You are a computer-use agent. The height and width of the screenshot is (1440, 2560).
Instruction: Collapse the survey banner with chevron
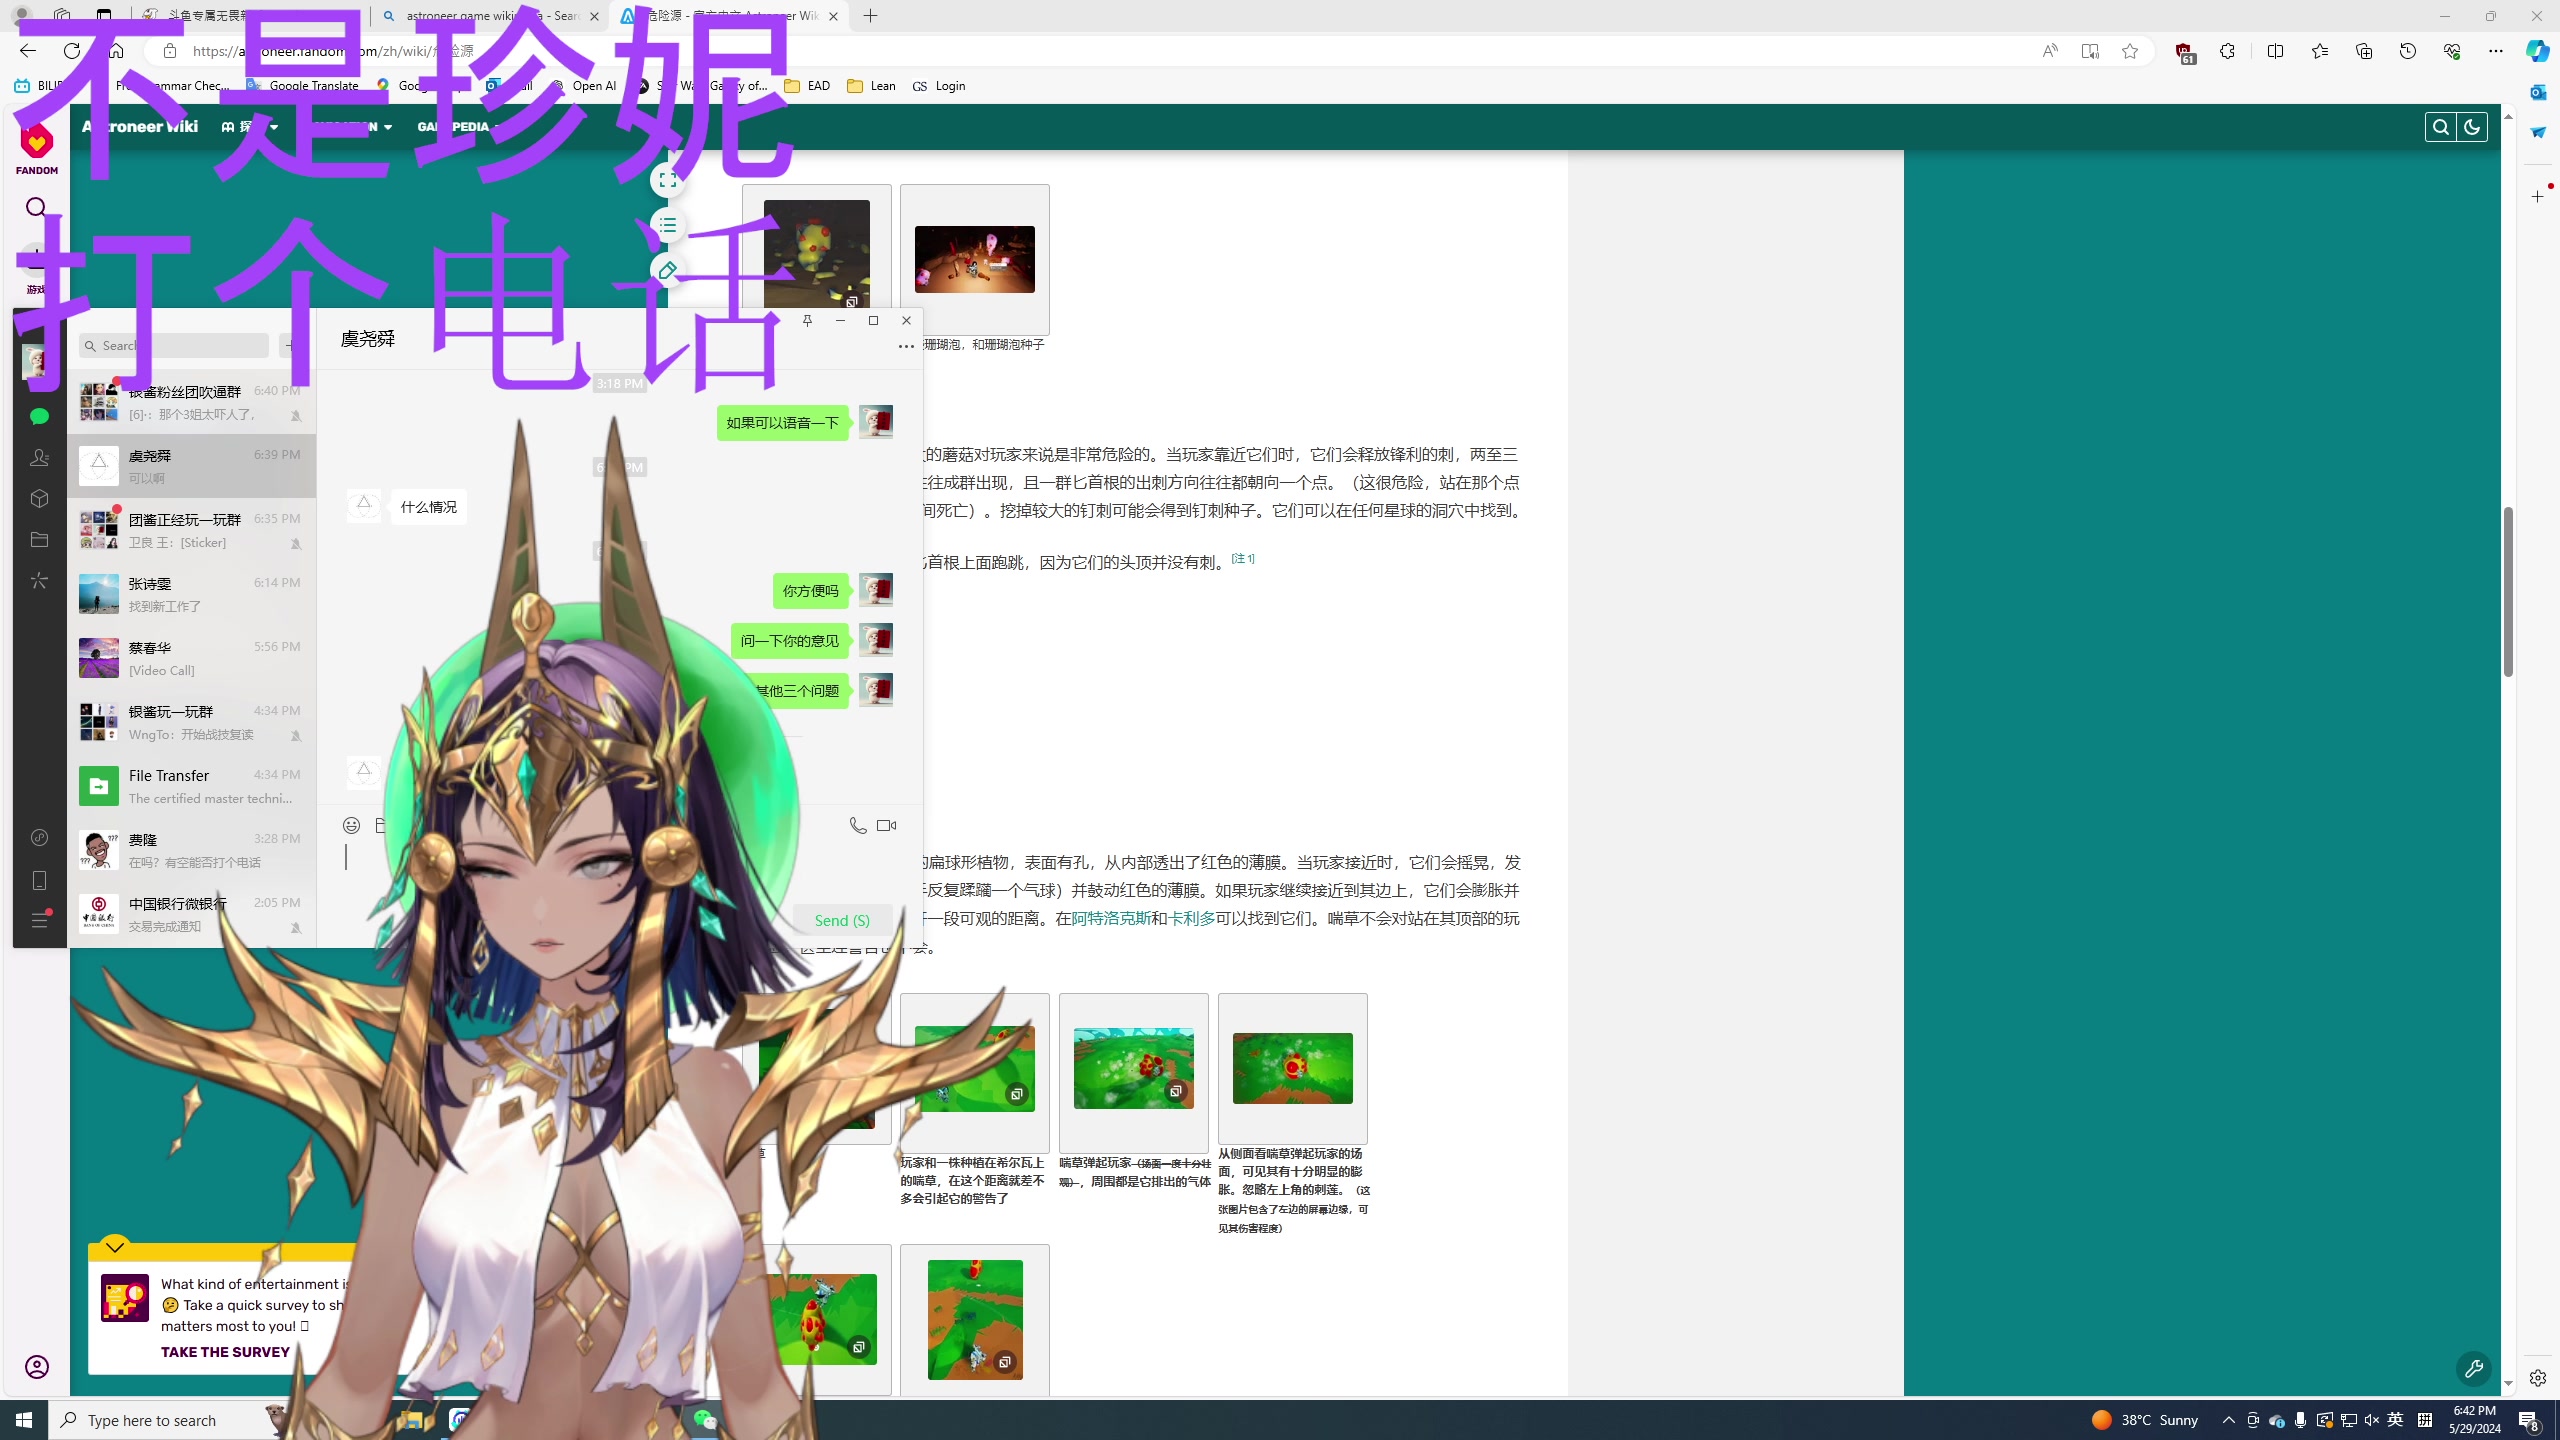pos(115,1246)
